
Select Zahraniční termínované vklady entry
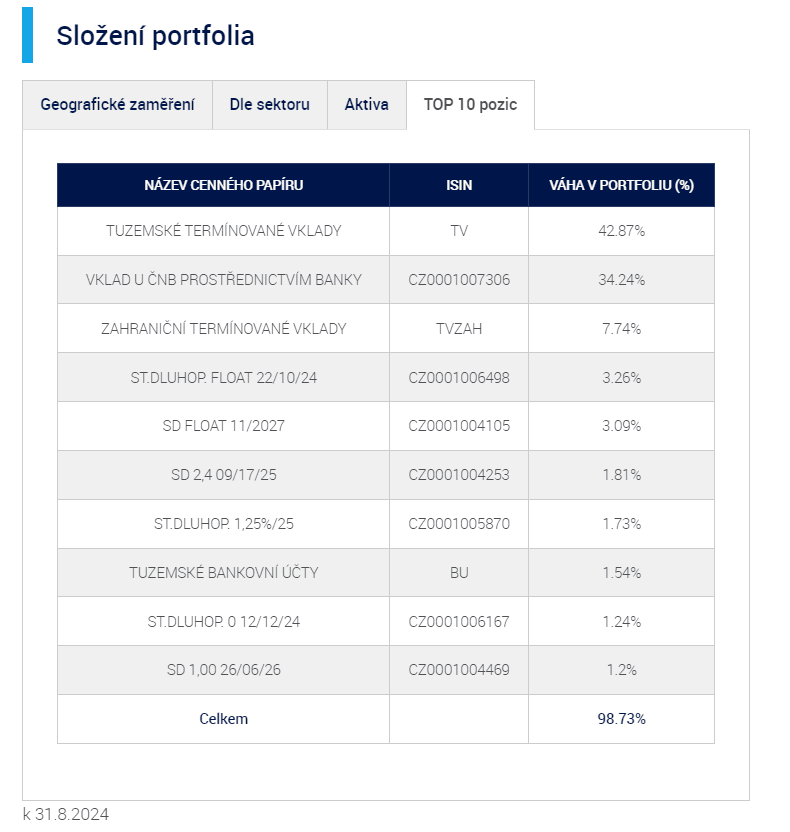(x=223, y=329)
